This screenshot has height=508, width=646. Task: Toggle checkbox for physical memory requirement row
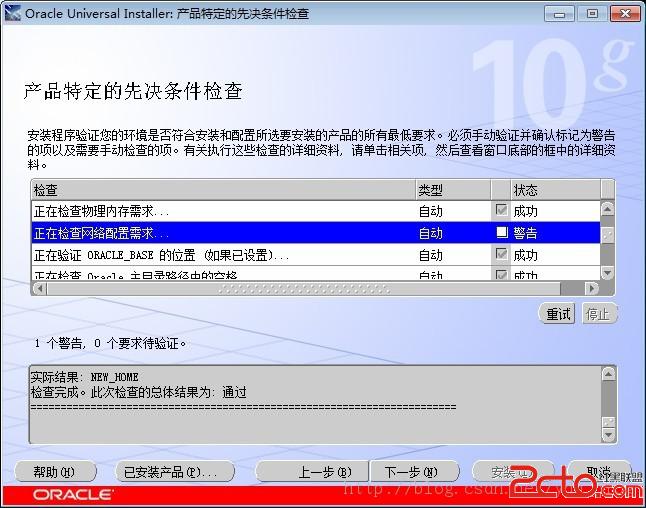tap(501, 210)
